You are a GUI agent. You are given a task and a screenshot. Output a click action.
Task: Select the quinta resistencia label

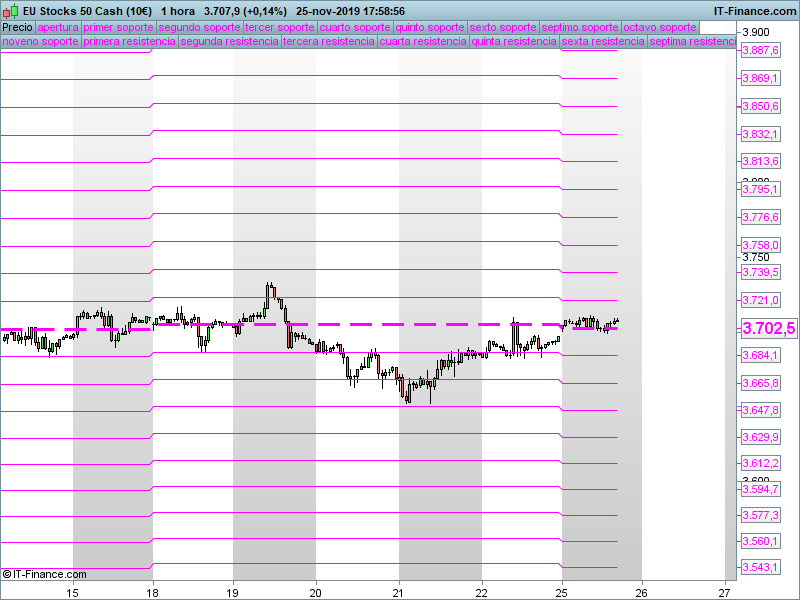tap(514, 41)
